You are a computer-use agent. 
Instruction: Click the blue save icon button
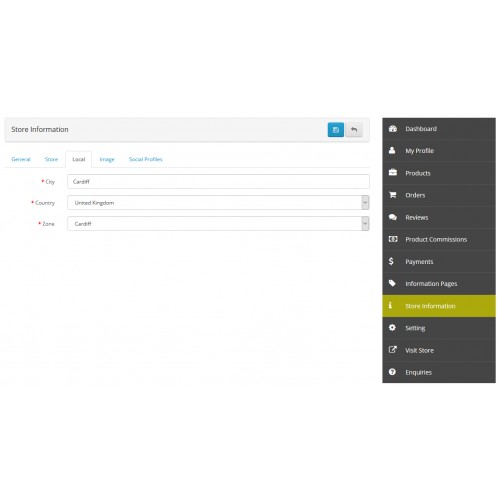click(336, 130)
